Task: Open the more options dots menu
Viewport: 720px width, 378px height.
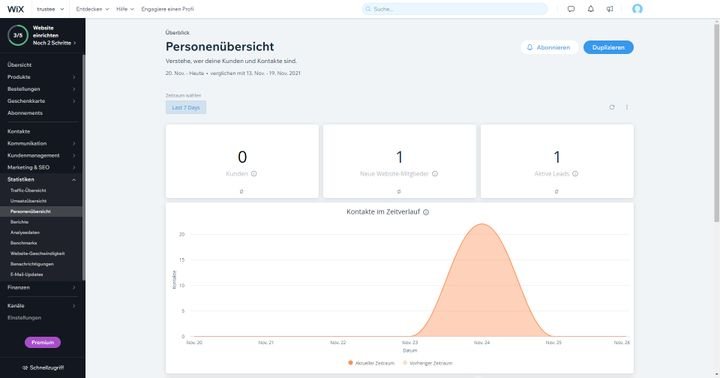Action: pyautogui.click(x=627, y=107)
